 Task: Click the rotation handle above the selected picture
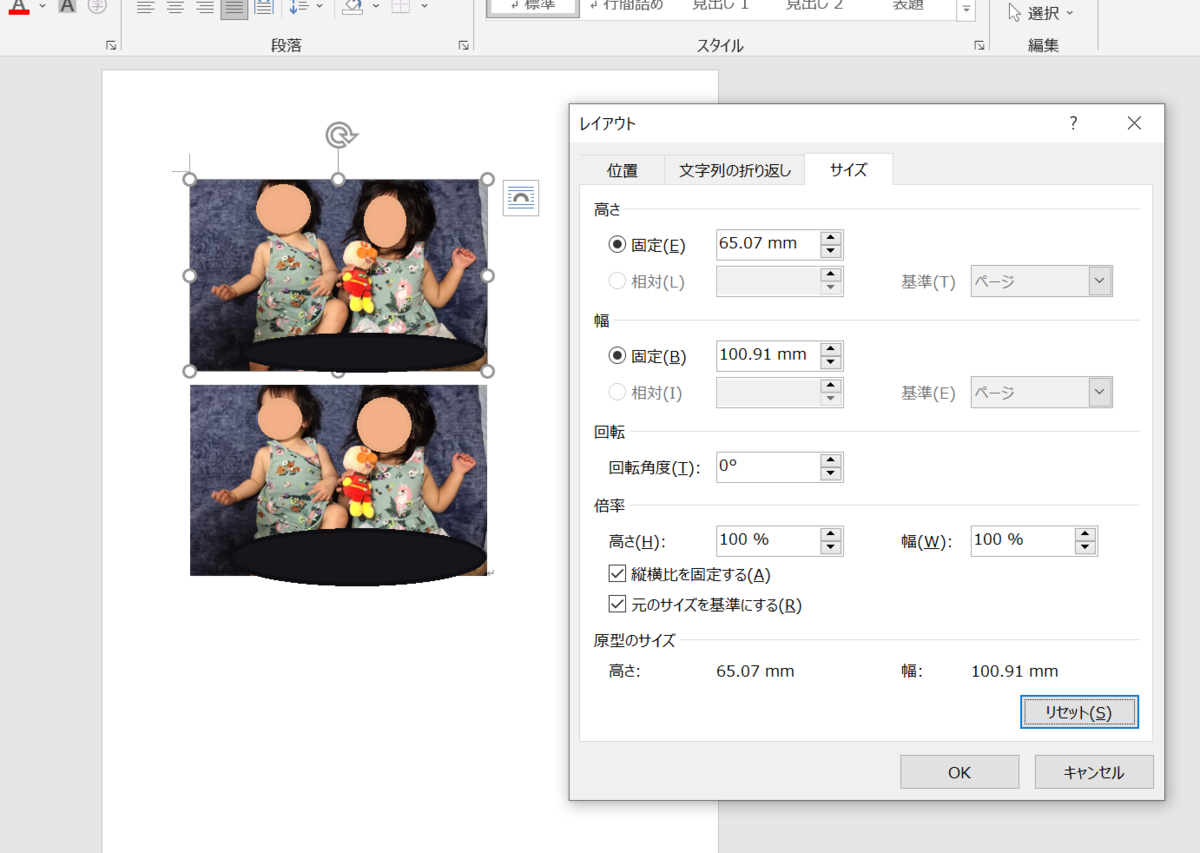[x=339, y=135]
